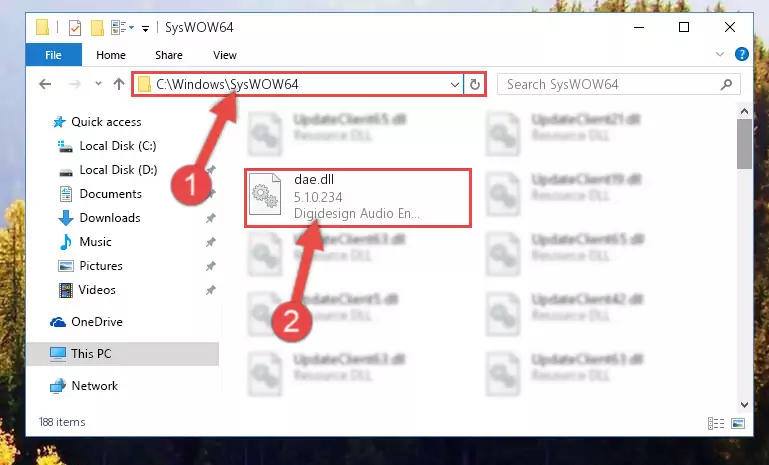Click the New folder quick access icon

[97, 28]
